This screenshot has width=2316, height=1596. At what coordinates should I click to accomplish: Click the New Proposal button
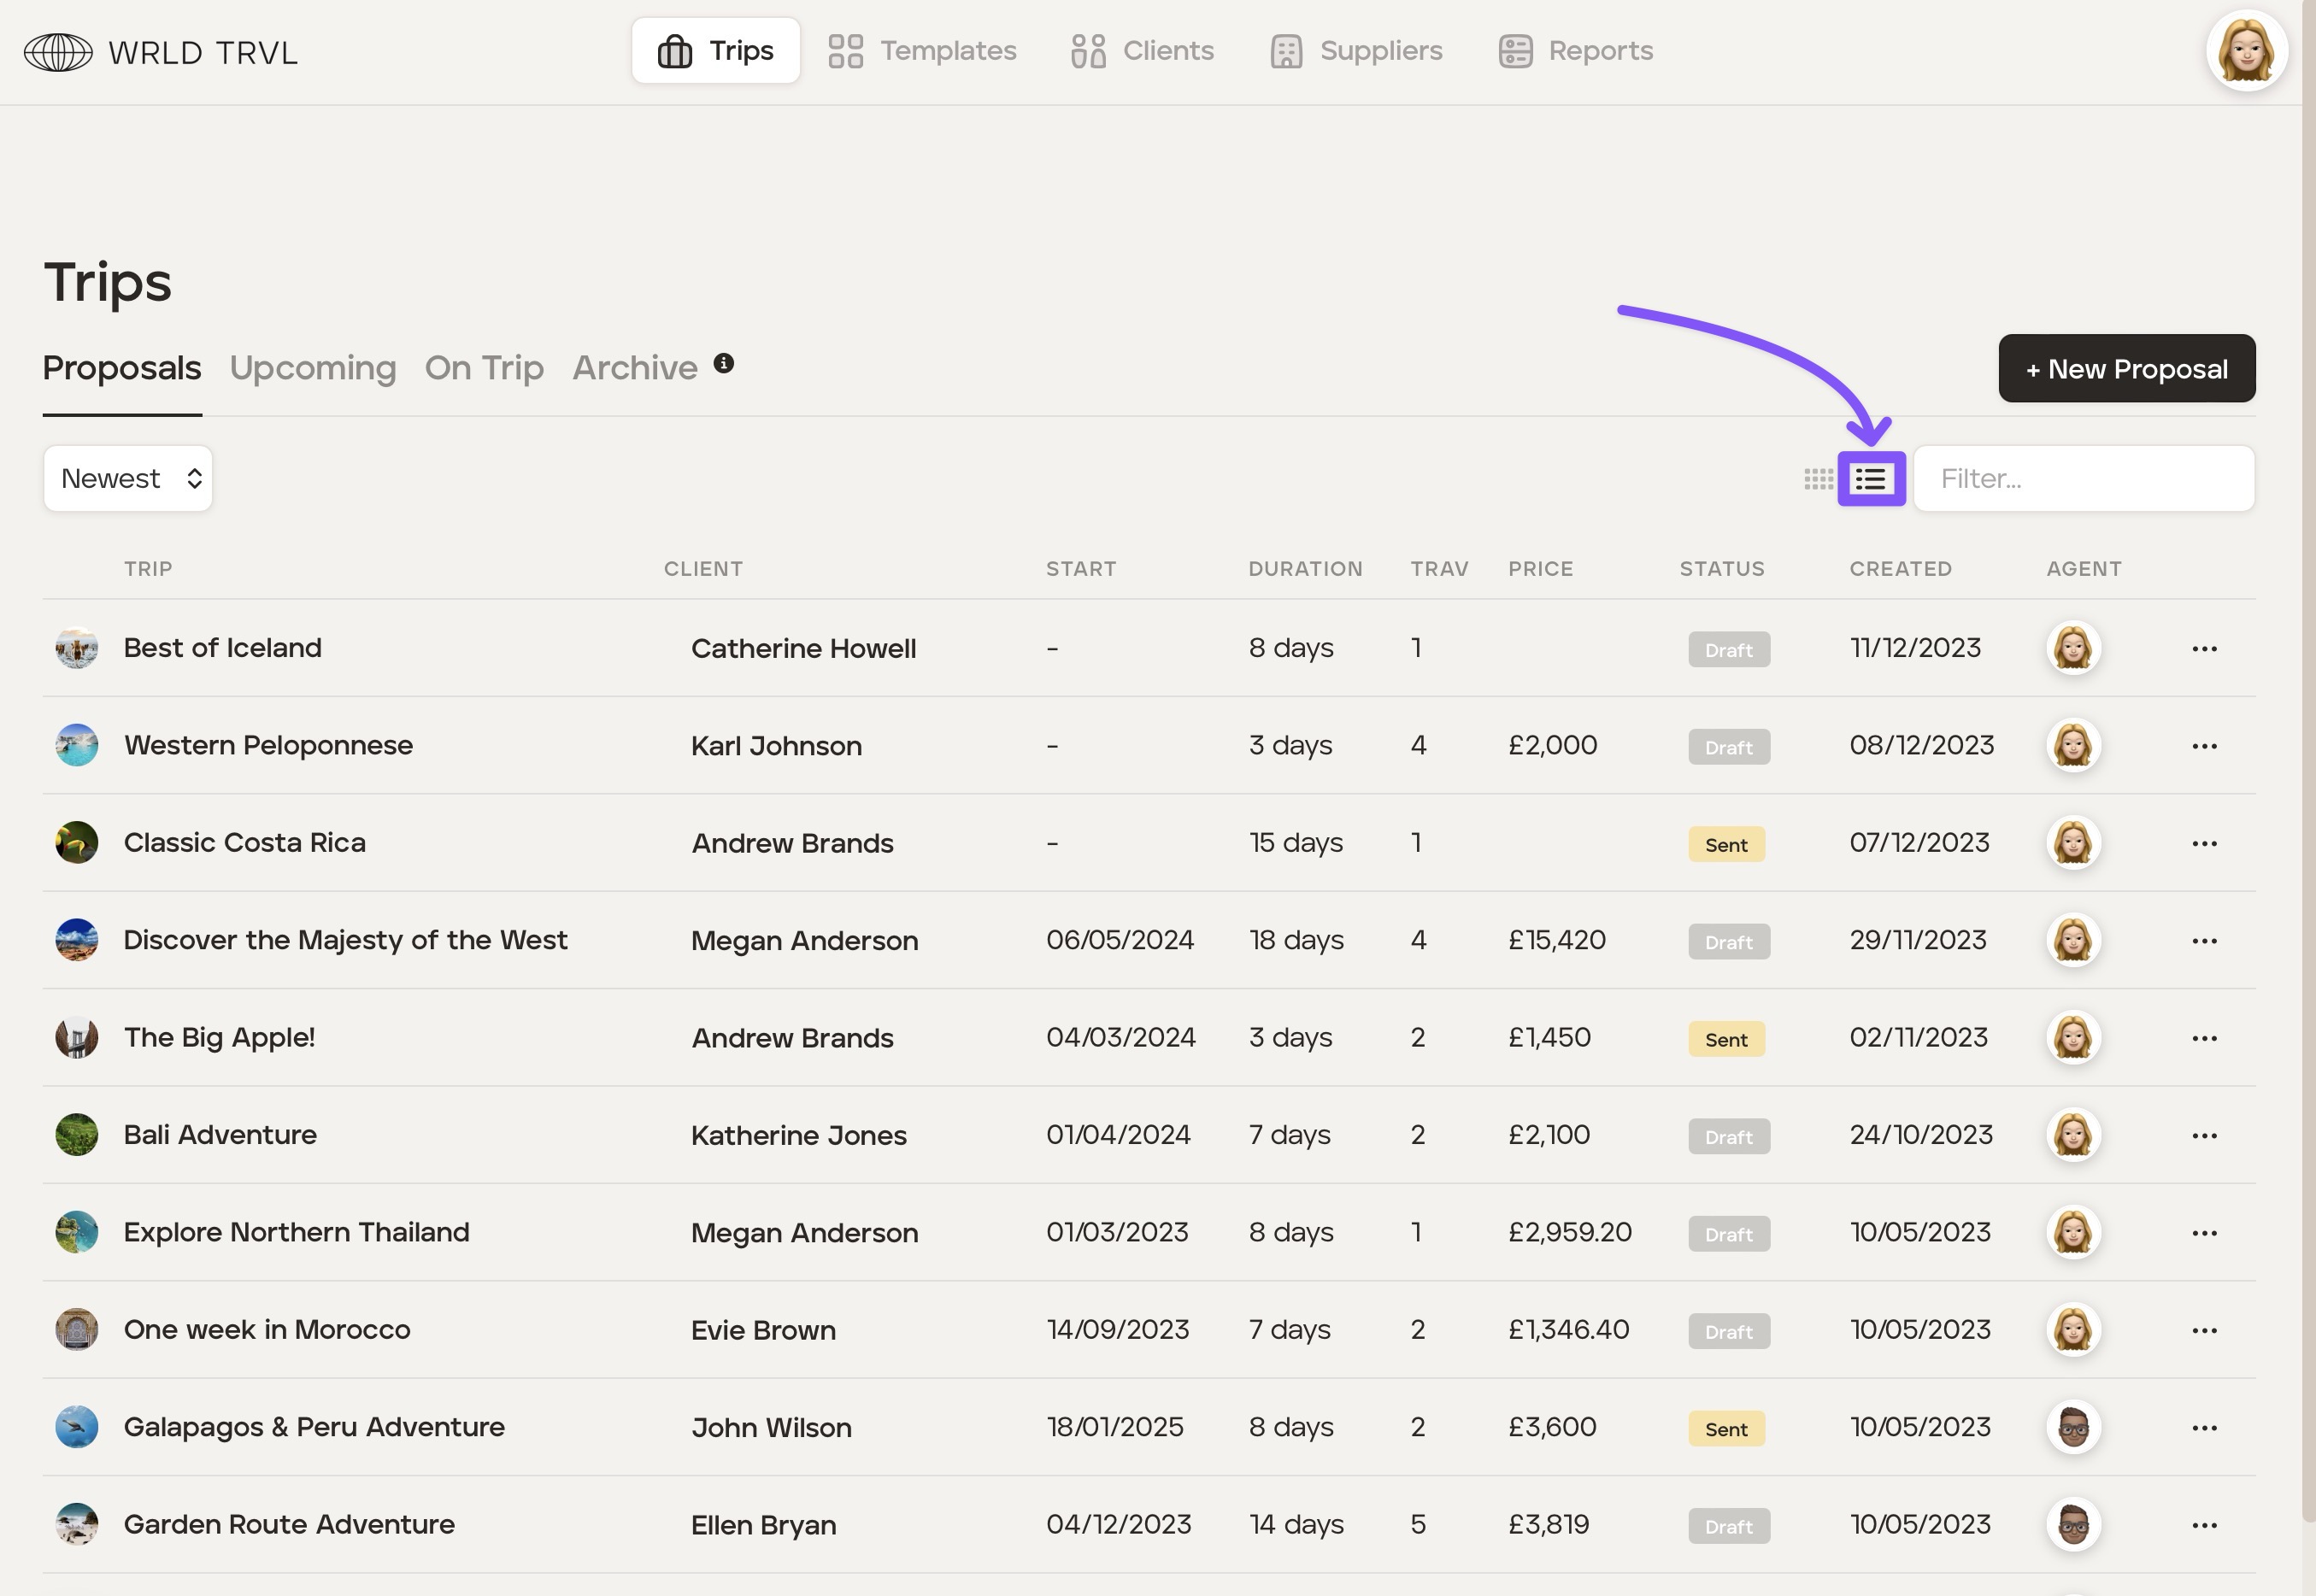(x=2126, y=369)
